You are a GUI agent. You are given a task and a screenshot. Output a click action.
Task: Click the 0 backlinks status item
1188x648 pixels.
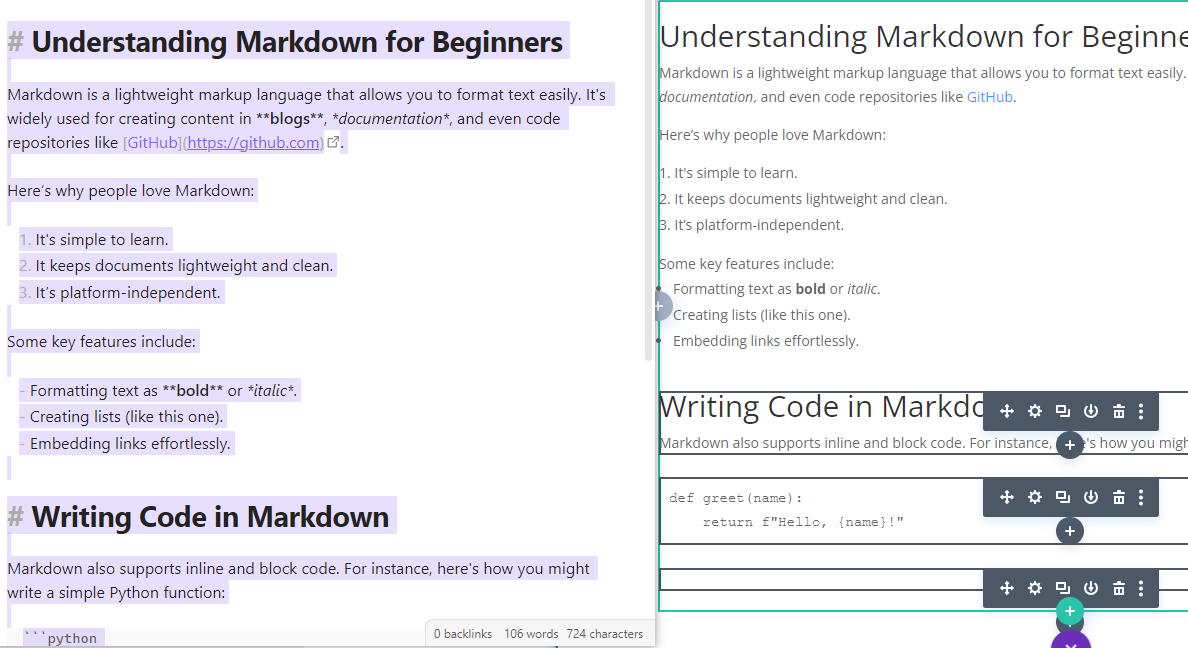(463, 634)
